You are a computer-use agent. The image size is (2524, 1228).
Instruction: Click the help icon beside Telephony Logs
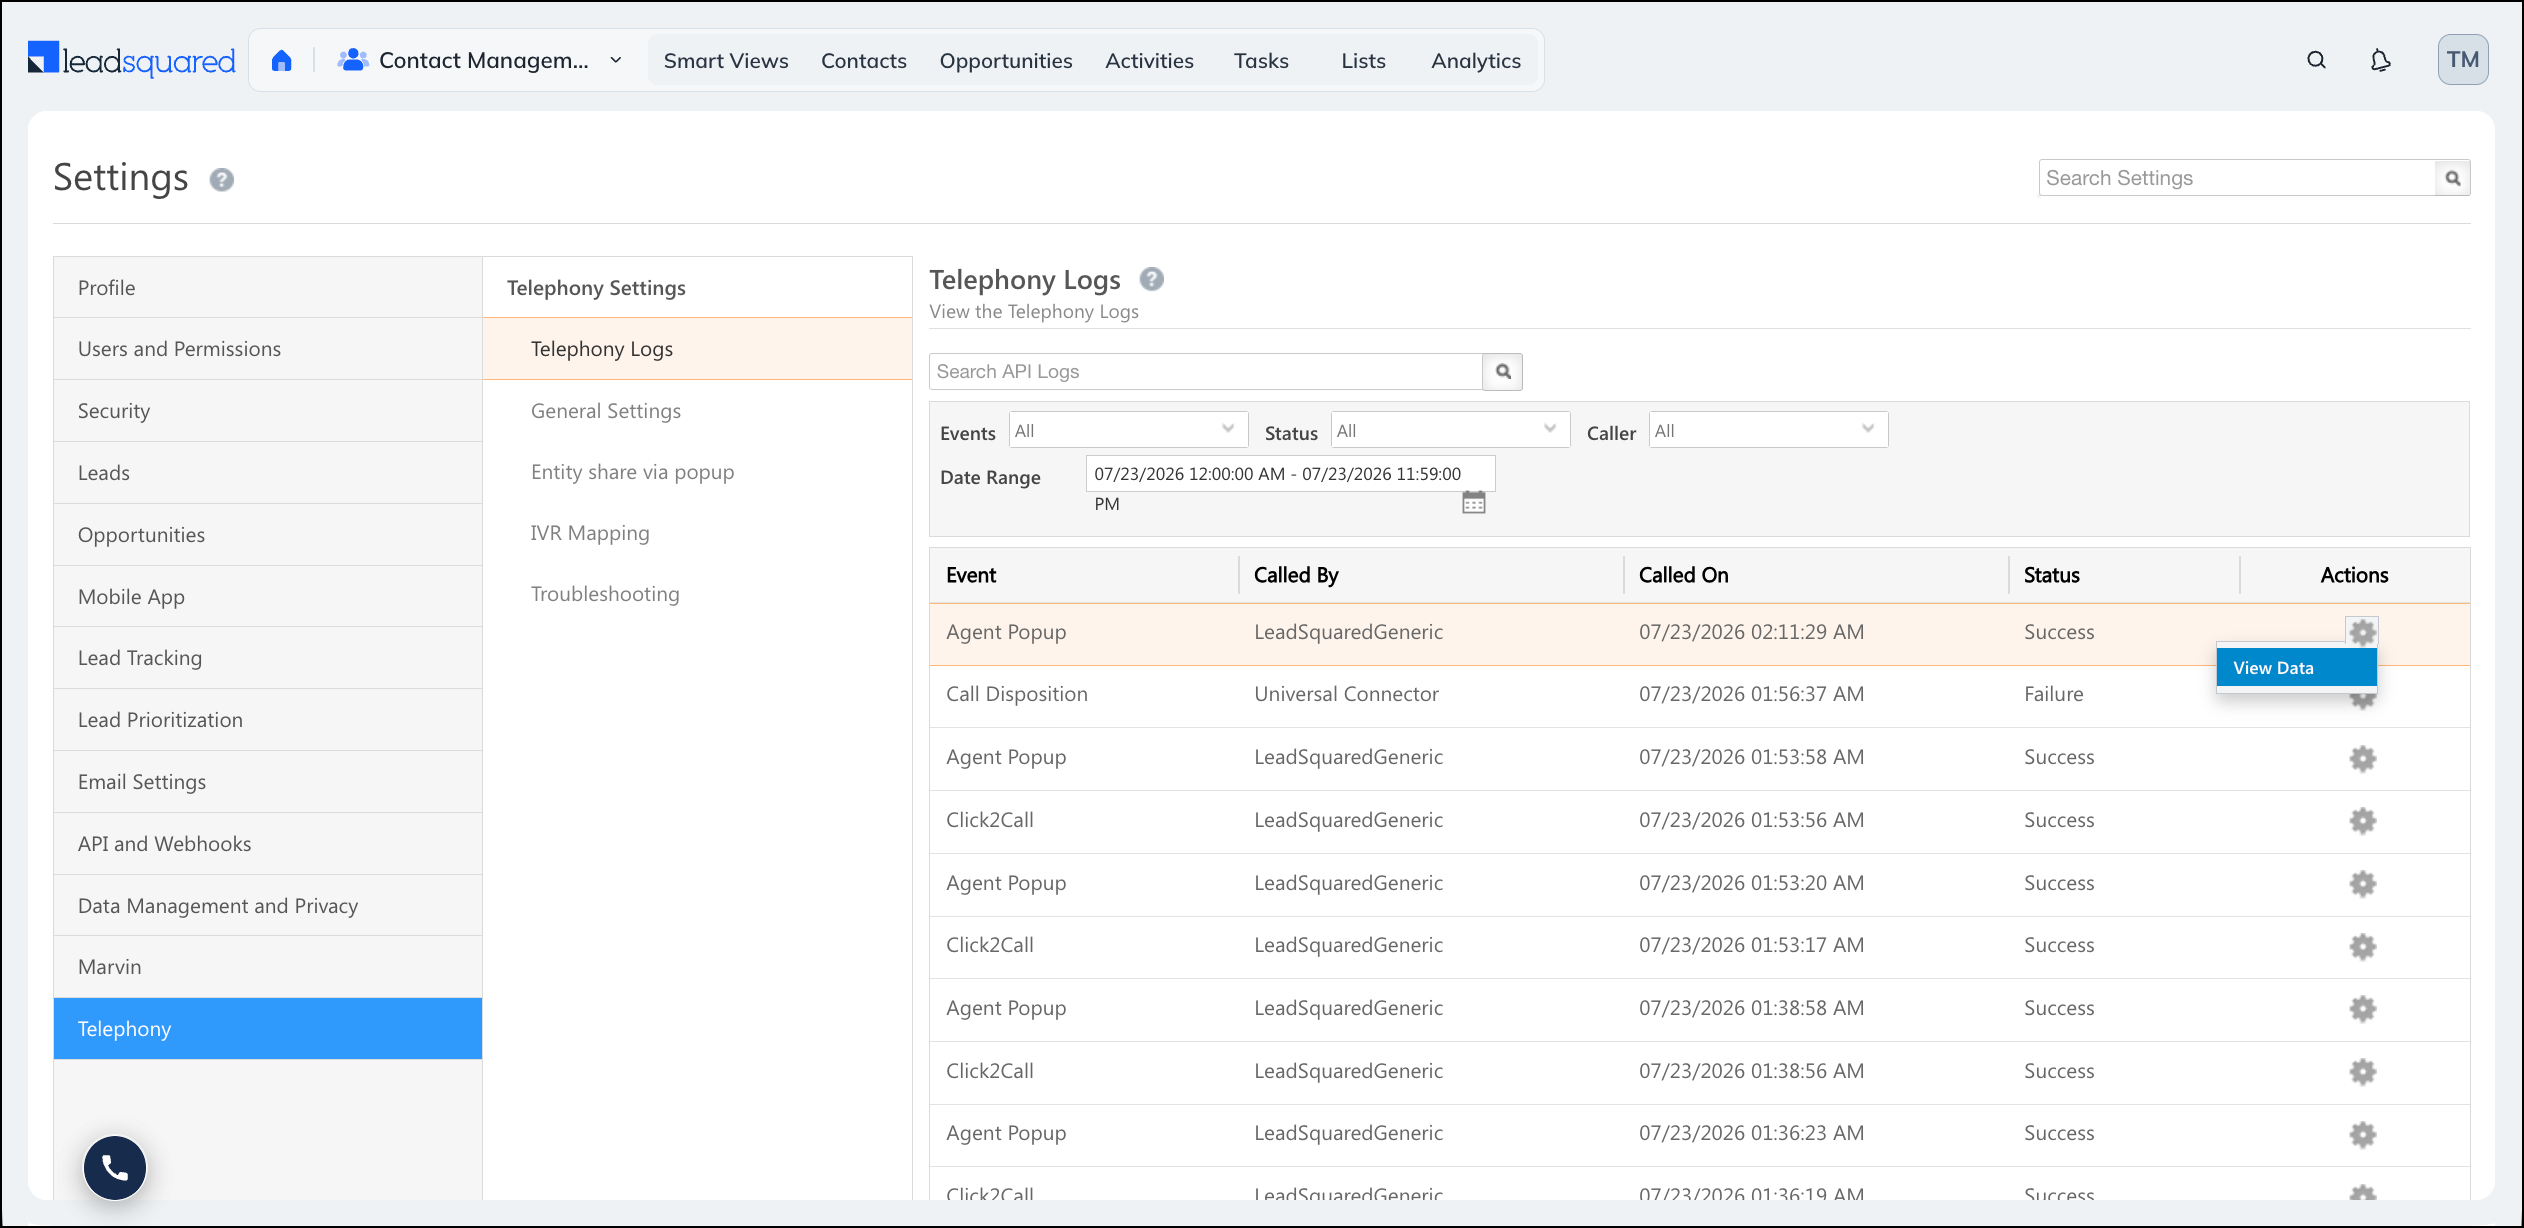1152,279
